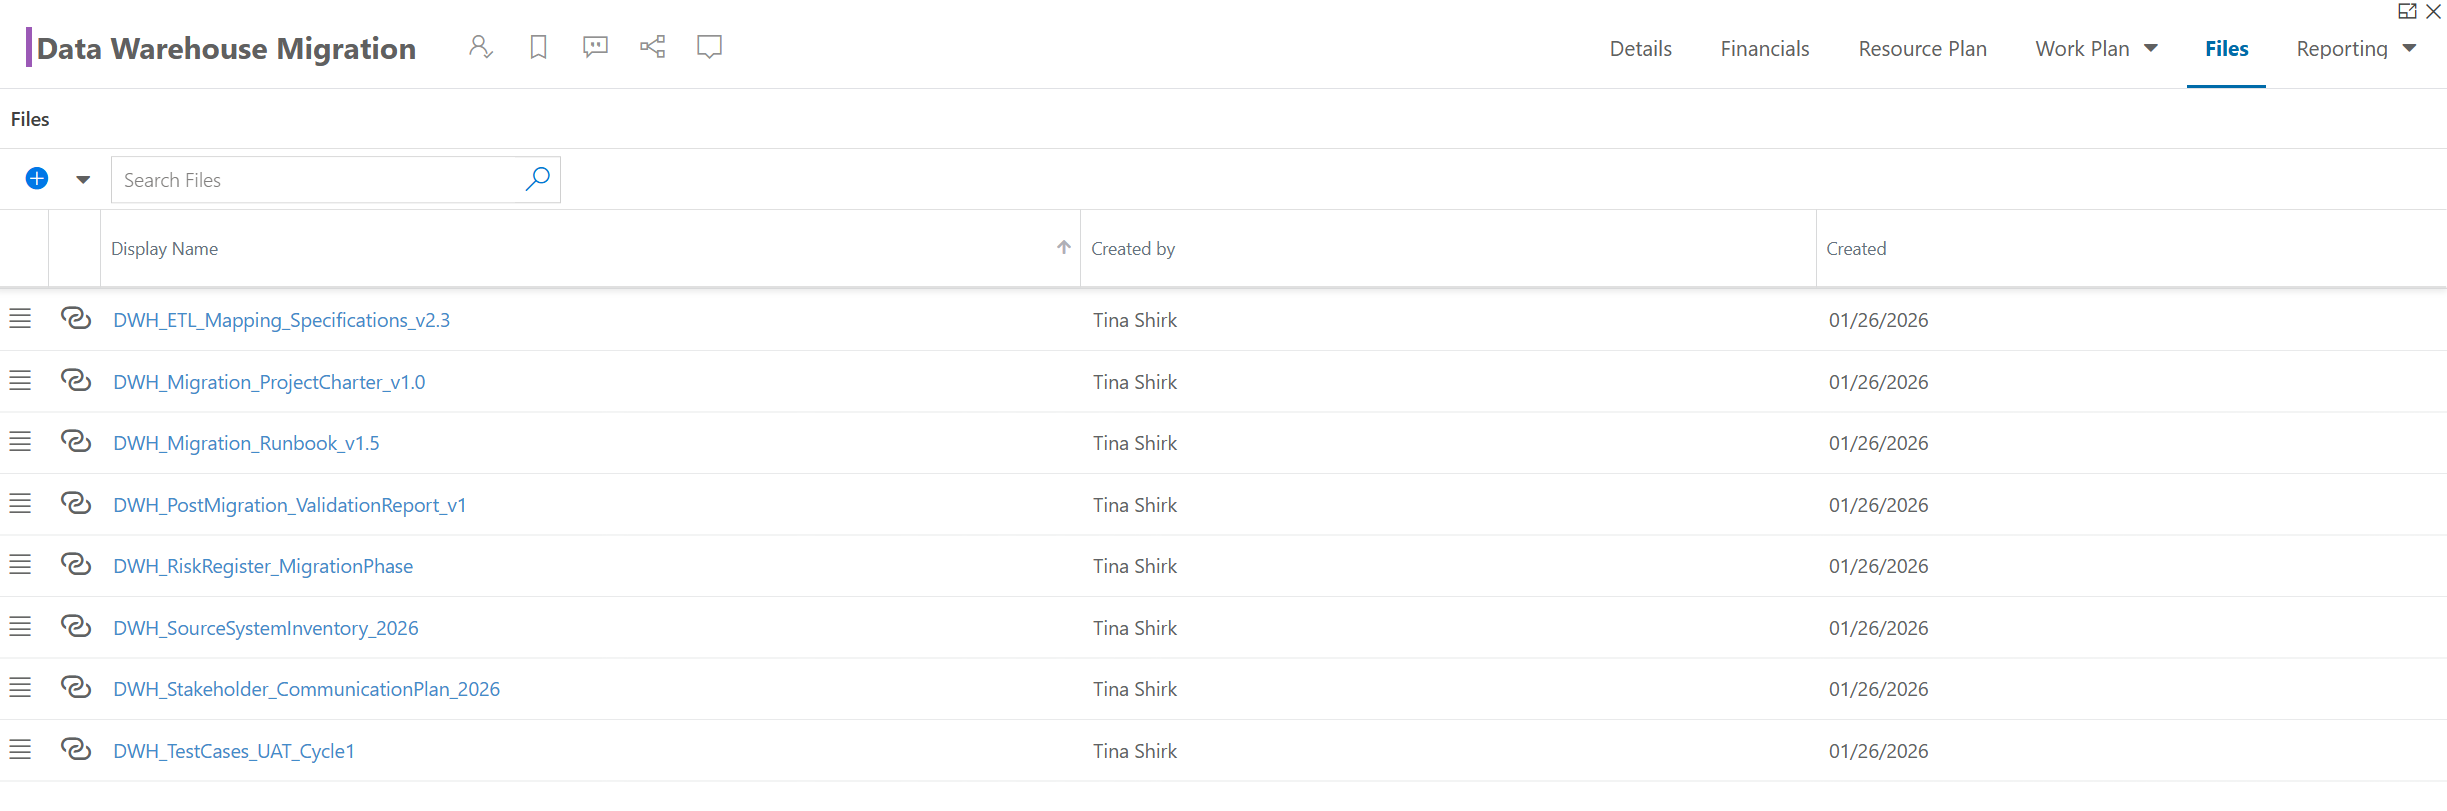Click the user assignment icon beside project title
2447x811 pixels.
pos(481,47)
